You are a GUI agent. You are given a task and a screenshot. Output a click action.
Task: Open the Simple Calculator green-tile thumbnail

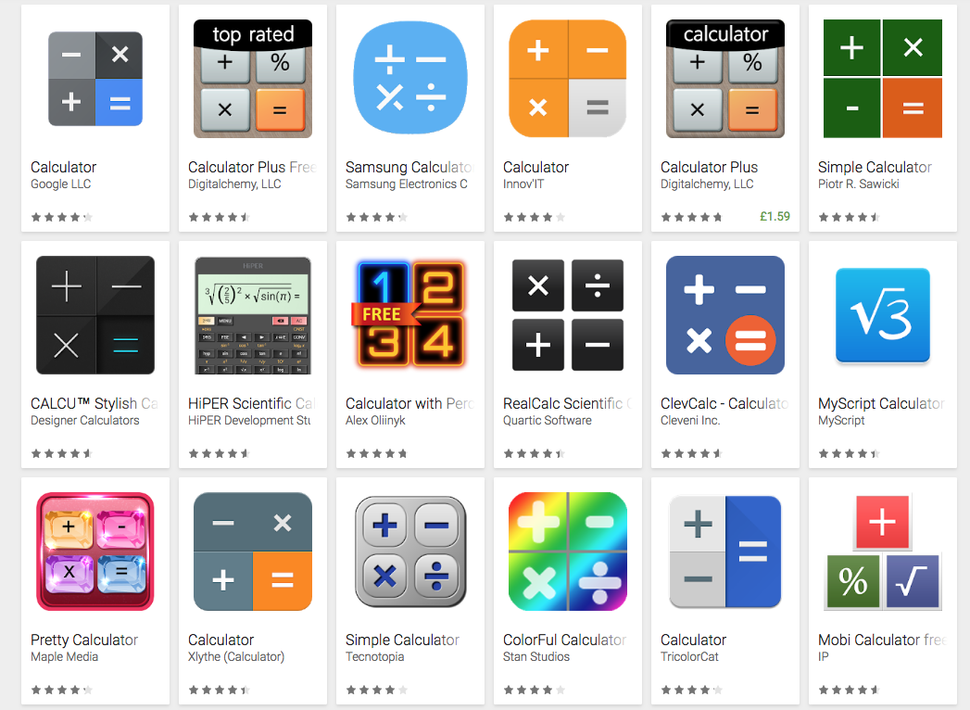[883, 79]
